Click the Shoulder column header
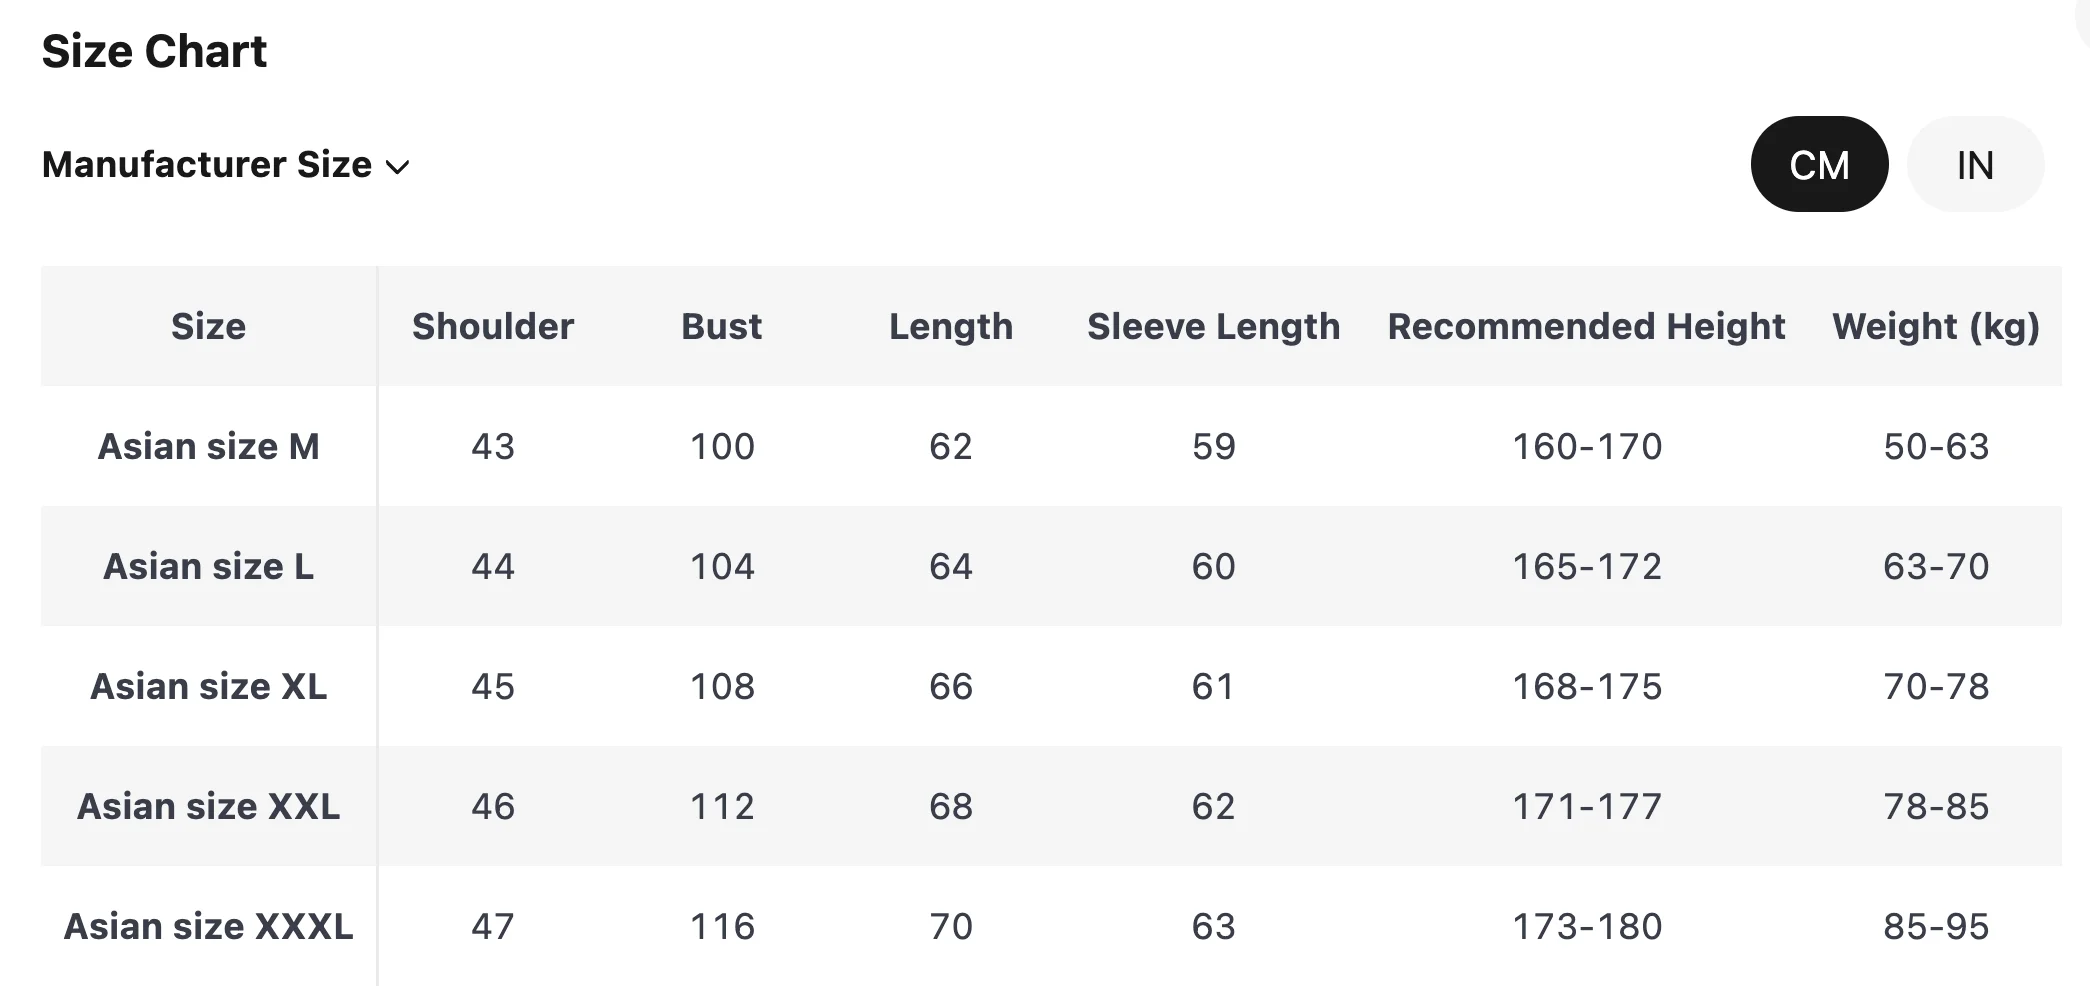 pos(493,327)
